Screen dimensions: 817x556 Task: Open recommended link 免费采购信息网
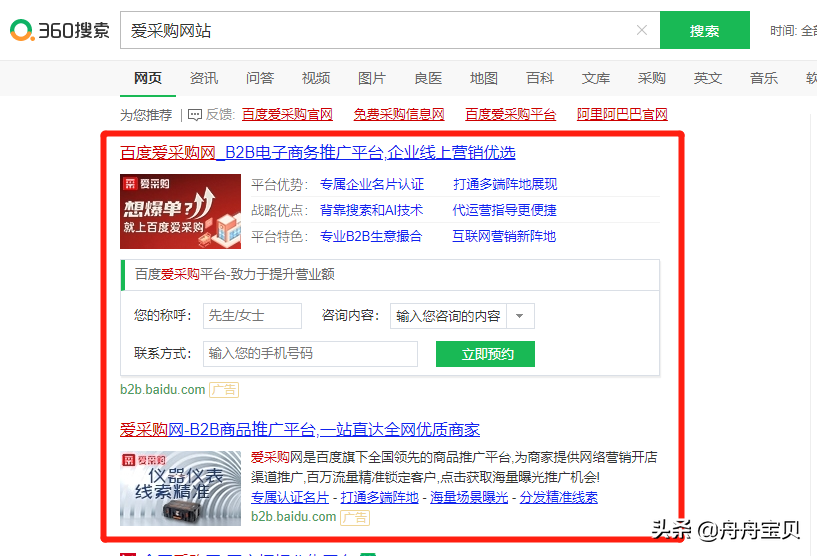click(399, 114)
